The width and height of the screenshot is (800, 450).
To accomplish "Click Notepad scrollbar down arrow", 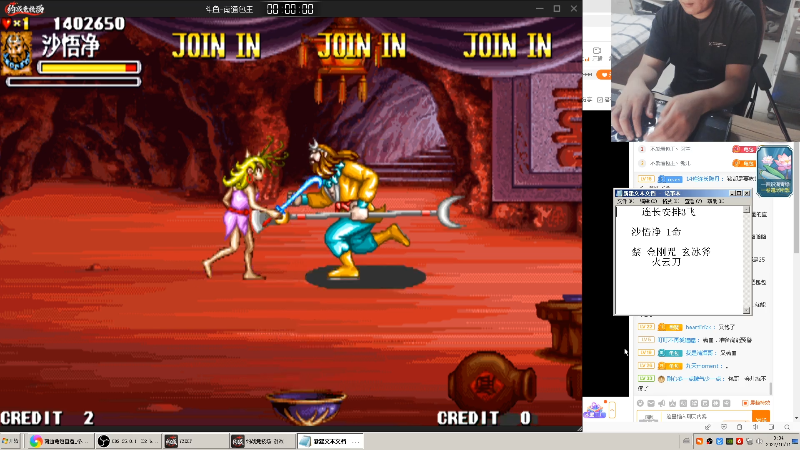I will click(746, 310).
